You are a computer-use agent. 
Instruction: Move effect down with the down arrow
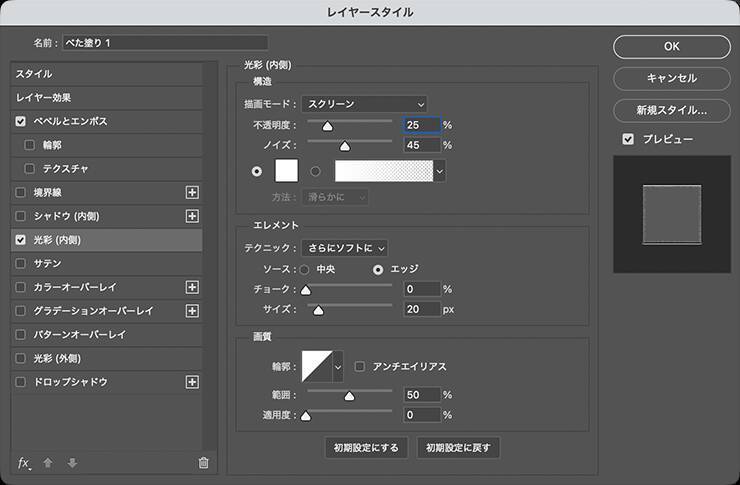72,463
